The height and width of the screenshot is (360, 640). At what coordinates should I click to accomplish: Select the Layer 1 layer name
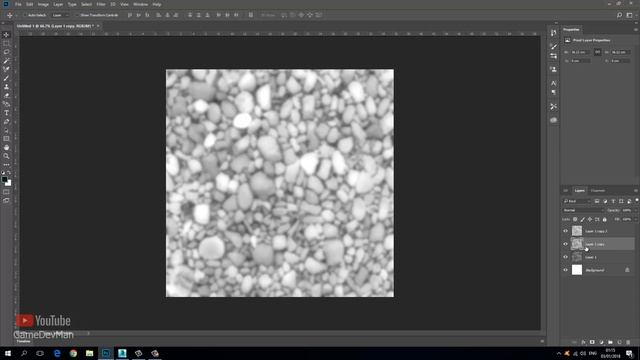pyautogui.click(x=591, y=257)
